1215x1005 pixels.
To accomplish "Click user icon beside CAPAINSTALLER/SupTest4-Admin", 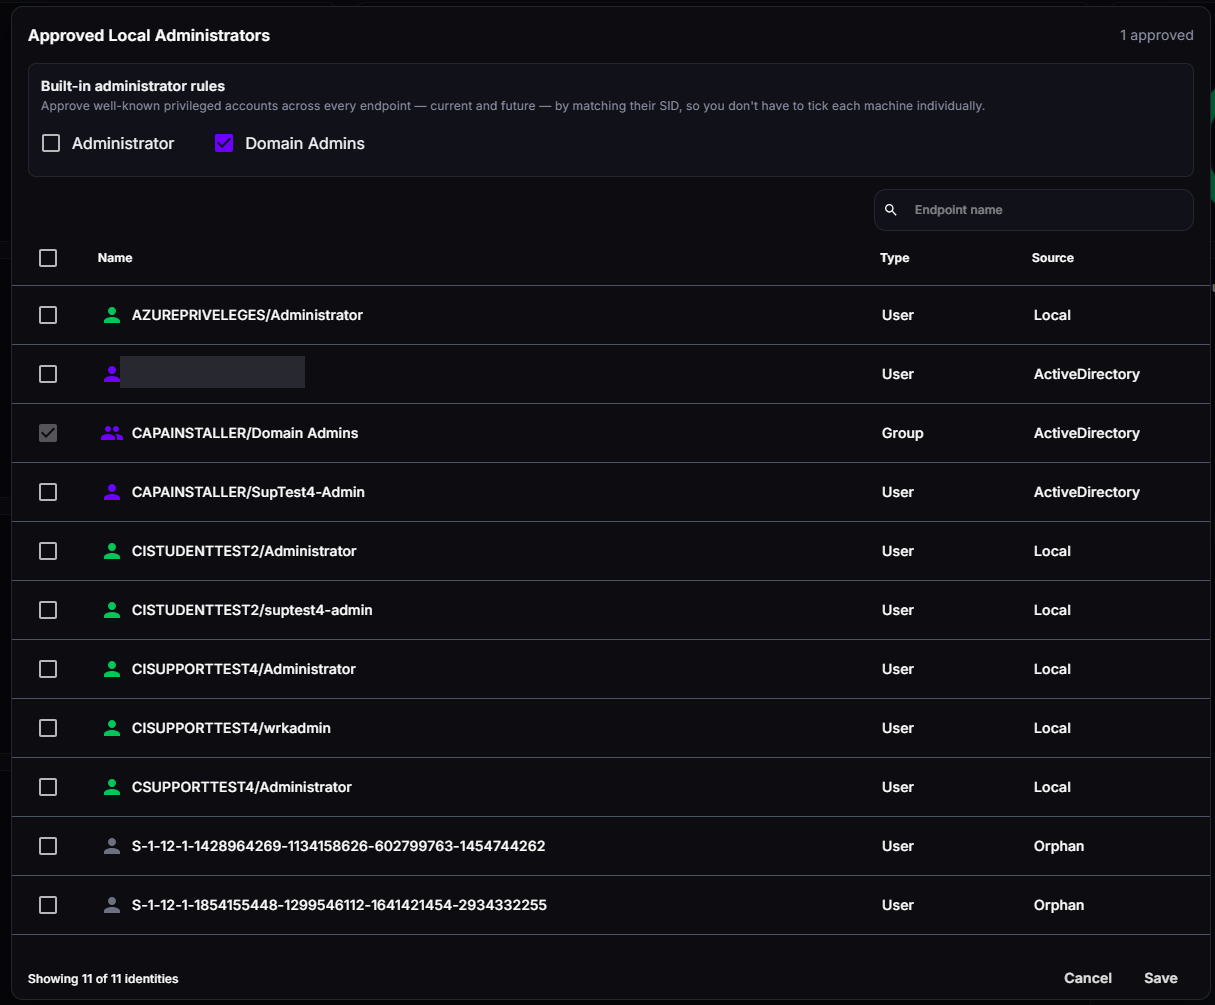I will pos(112,492).
